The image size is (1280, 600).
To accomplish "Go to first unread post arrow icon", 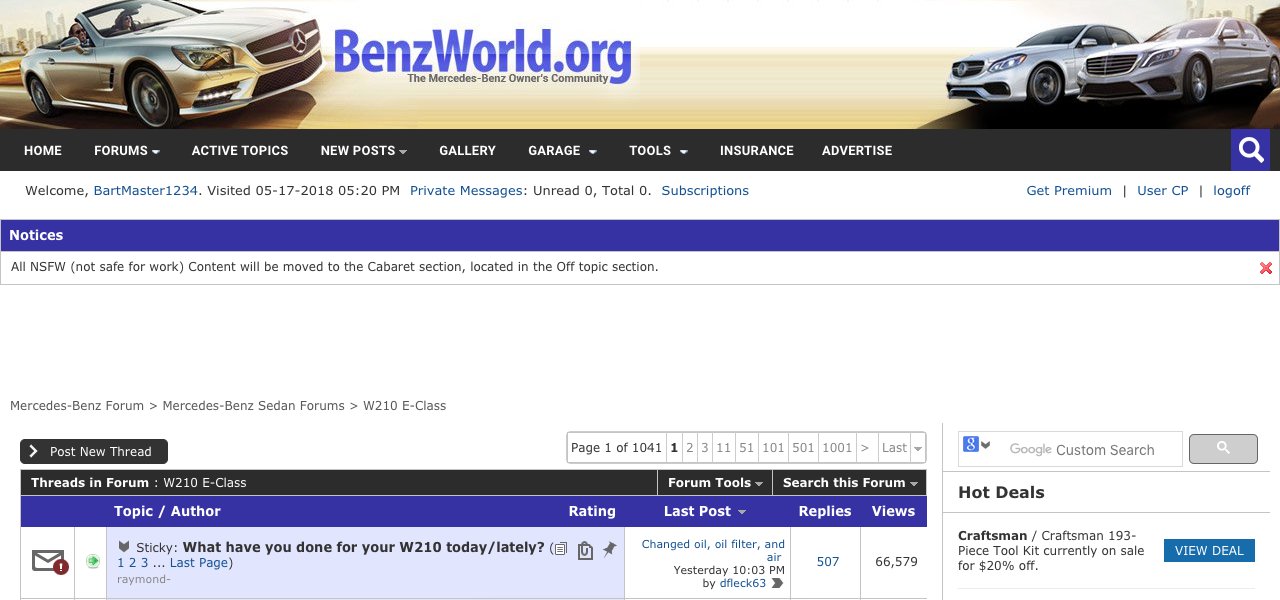I will 125,547.
